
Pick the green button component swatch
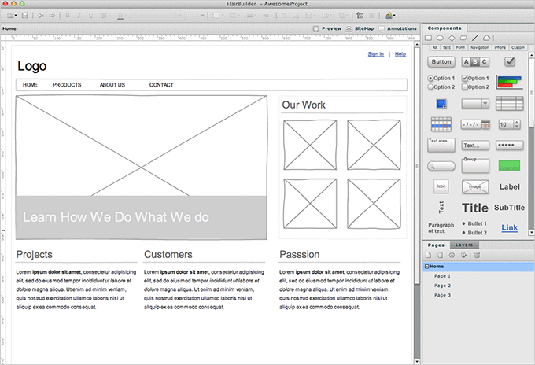[509, 166]
